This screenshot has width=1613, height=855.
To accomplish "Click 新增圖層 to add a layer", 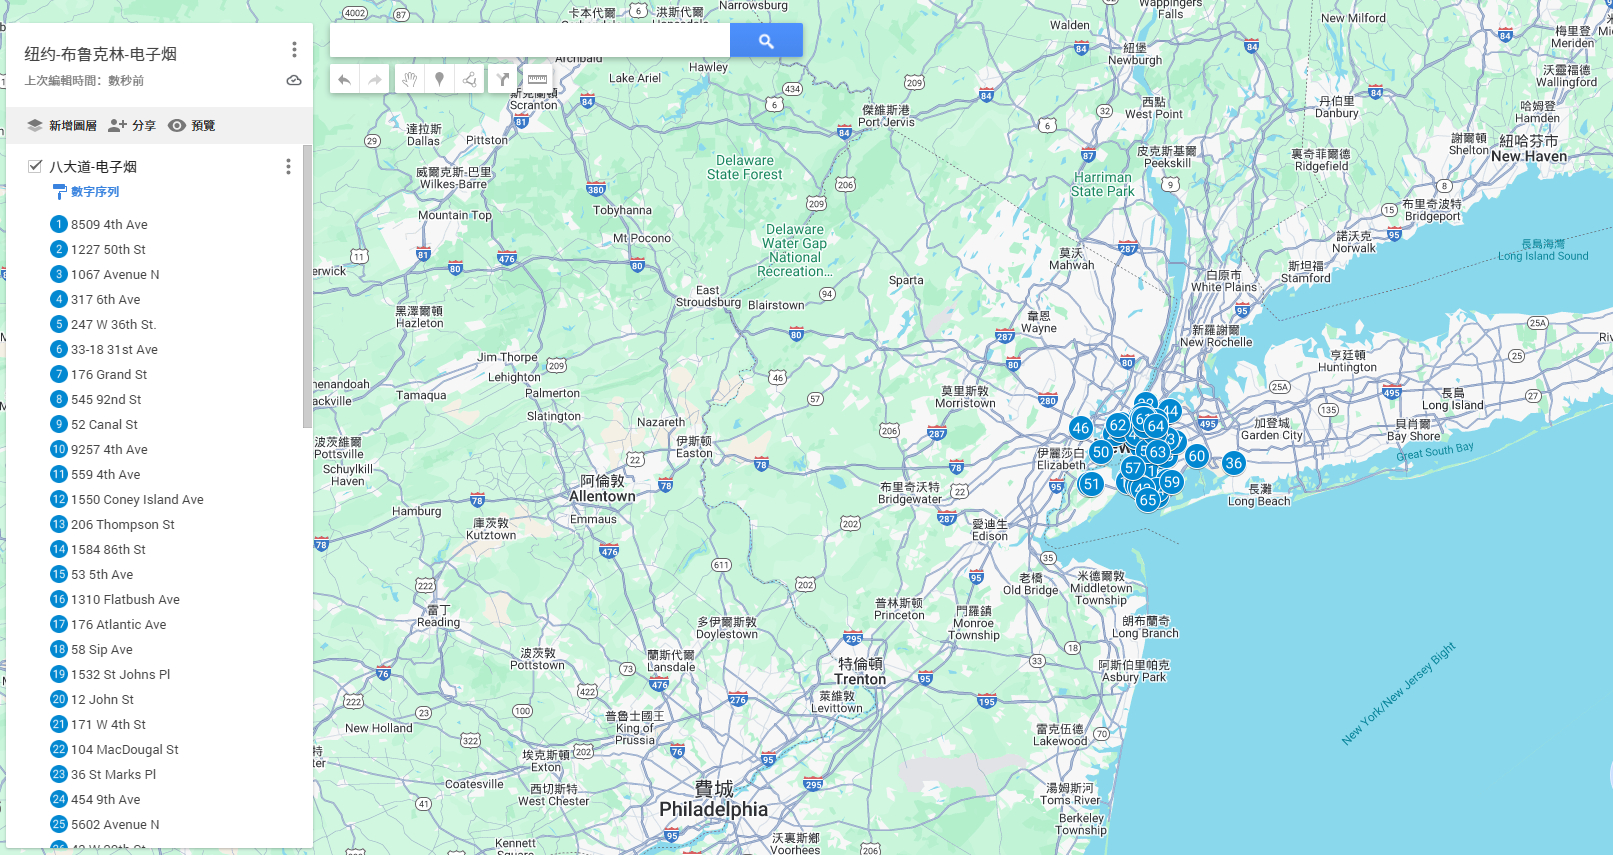I will coord(62,126).
